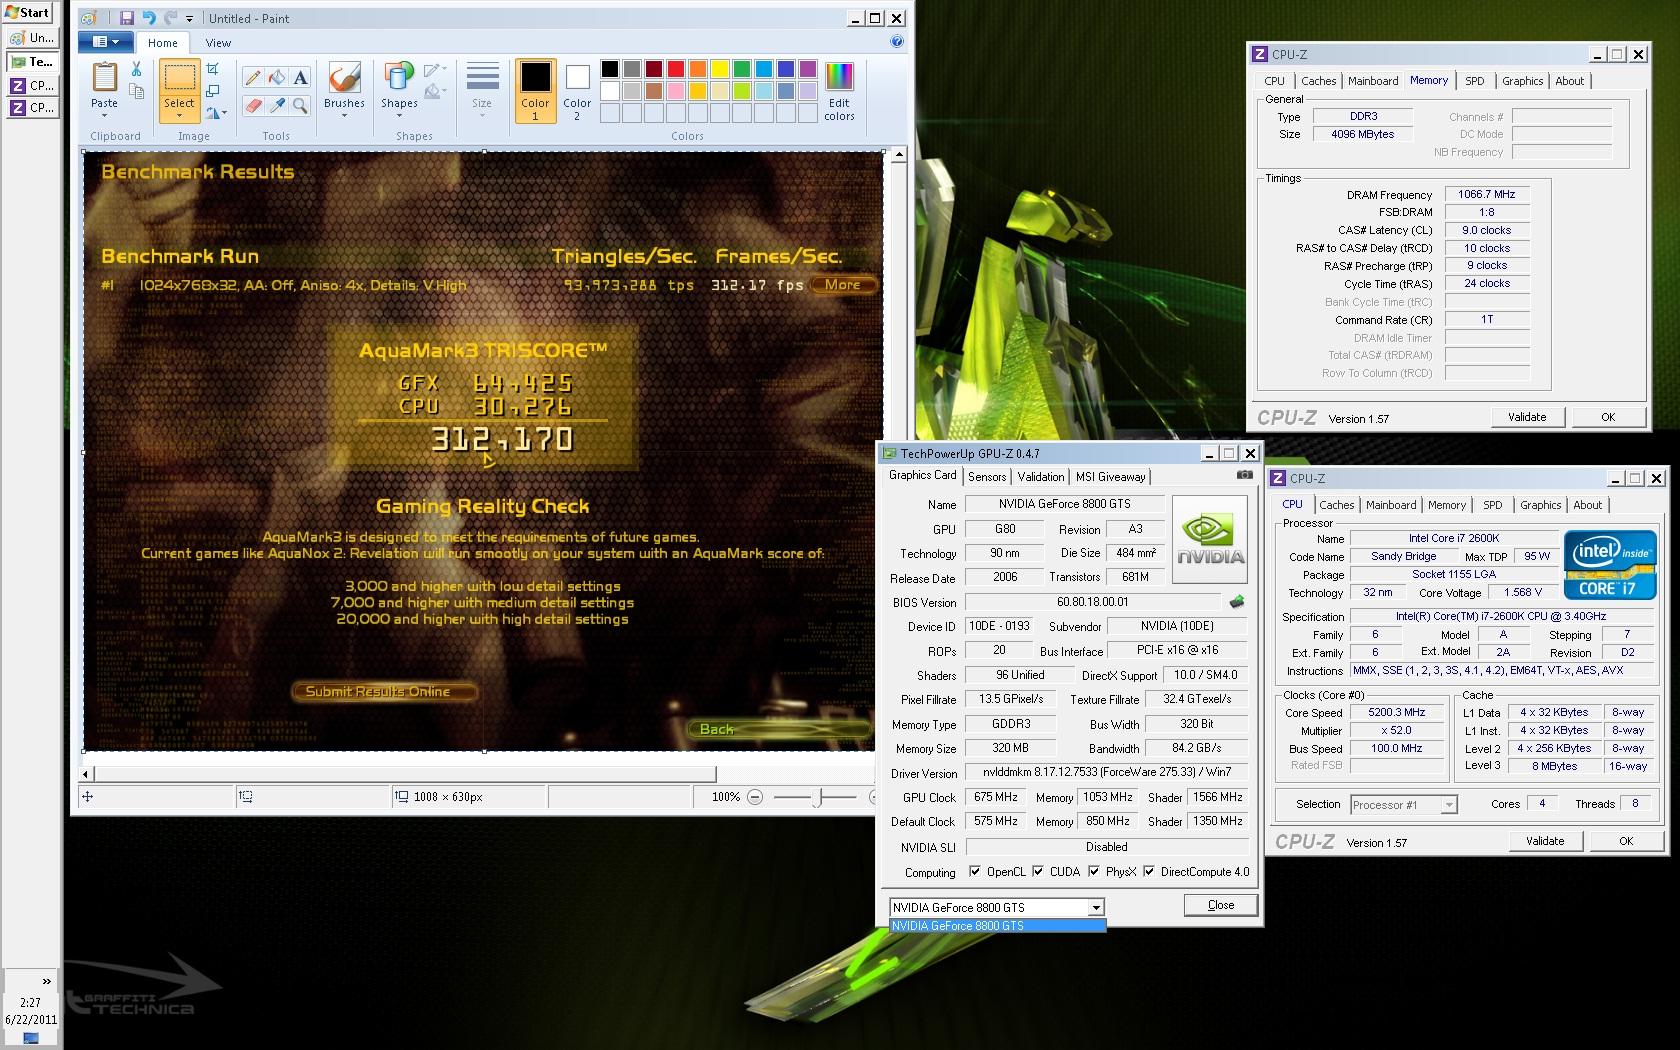Open the Paint application menu button
Image resolution: width=1680 pixels, height=1050 pixels.
tap(105, 42)
